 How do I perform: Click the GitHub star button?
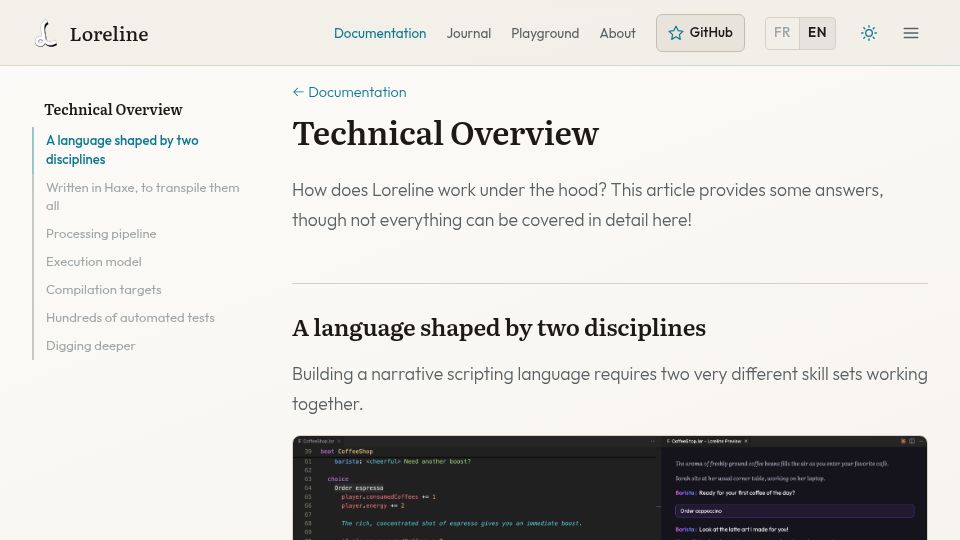(x=700, y=33)
